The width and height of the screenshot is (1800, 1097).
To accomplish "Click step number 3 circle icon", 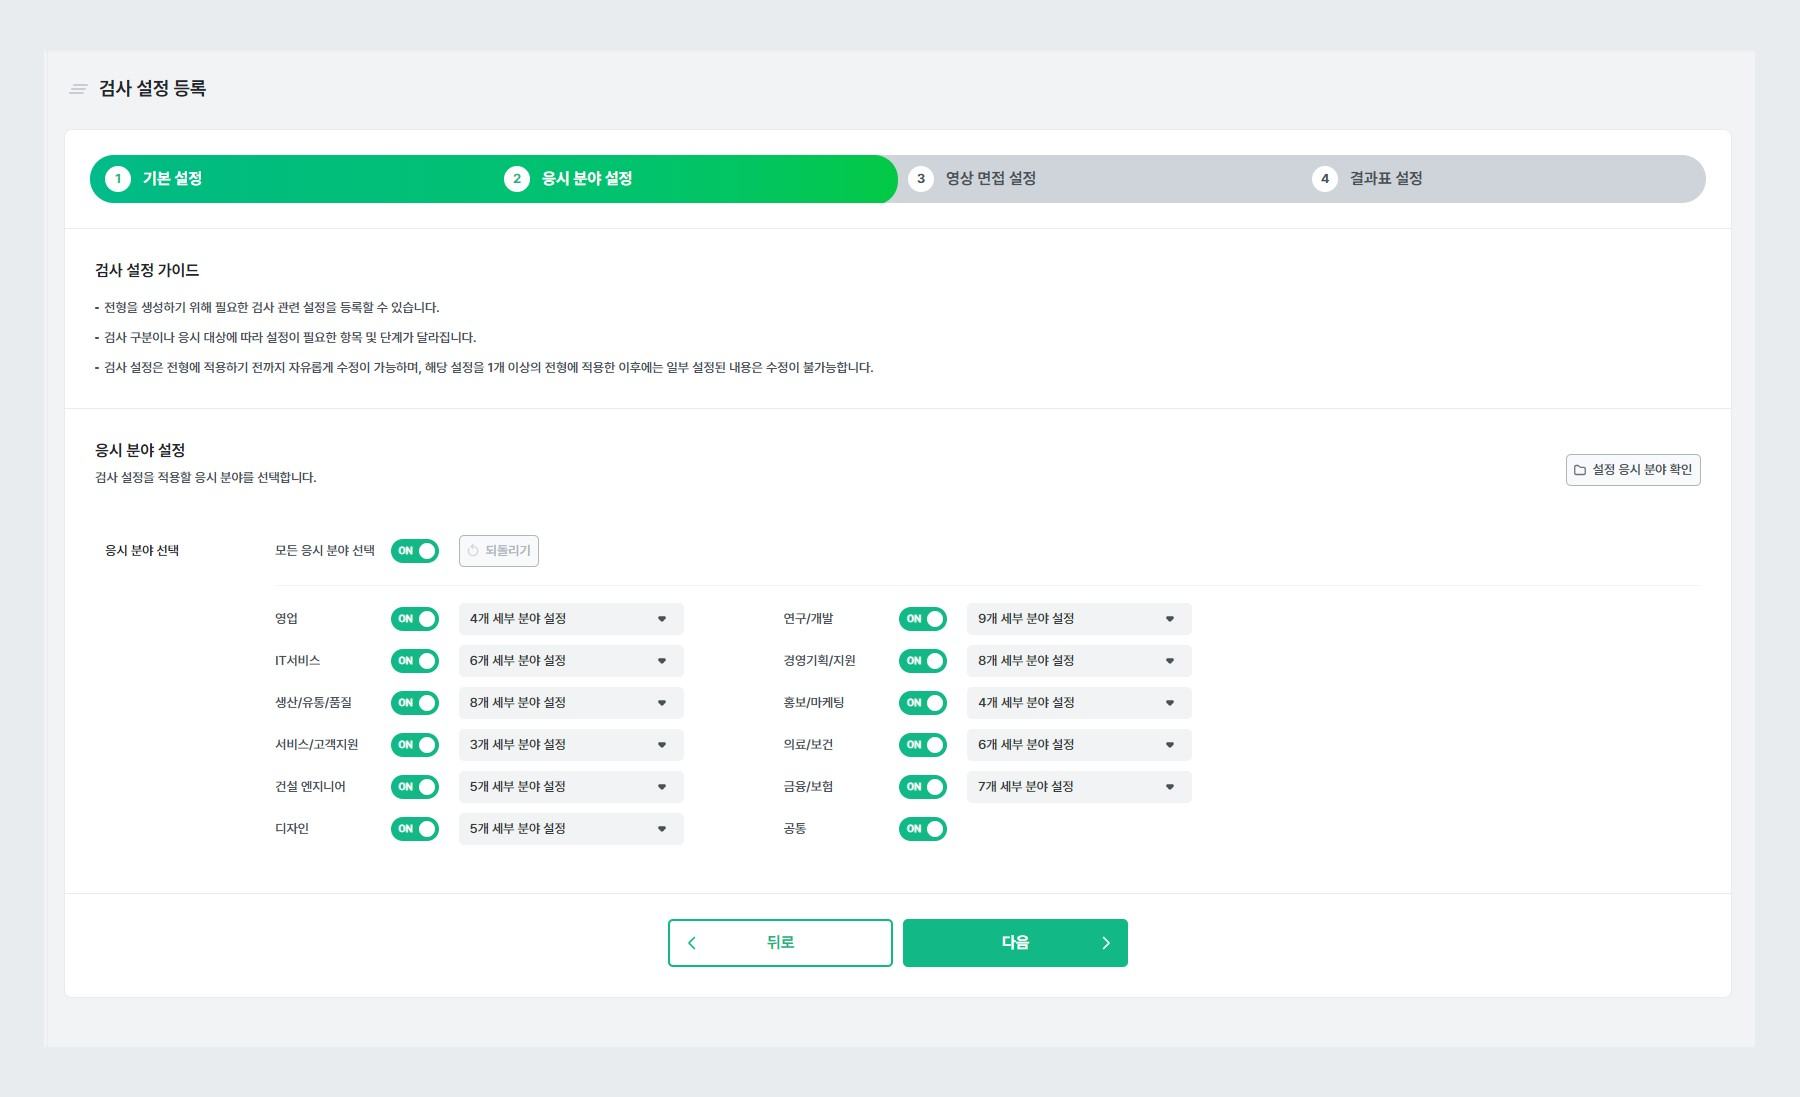I will click(921, 179).
